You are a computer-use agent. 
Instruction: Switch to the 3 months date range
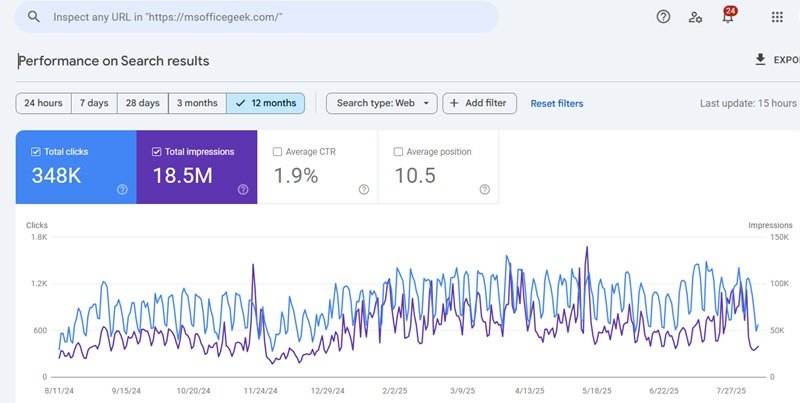pos(197,103)
